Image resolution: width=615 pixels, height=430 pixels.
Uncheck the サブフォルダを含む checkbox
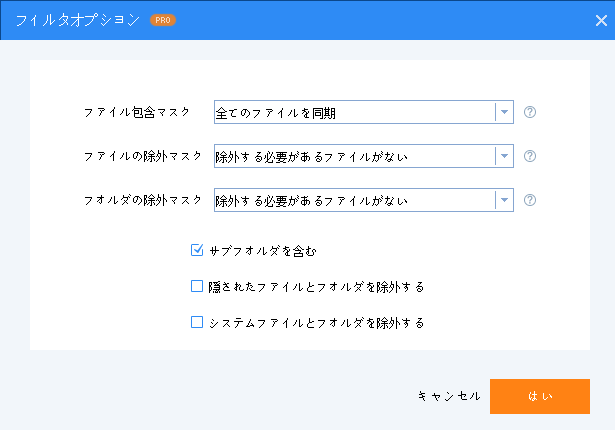tap(197, 250)
